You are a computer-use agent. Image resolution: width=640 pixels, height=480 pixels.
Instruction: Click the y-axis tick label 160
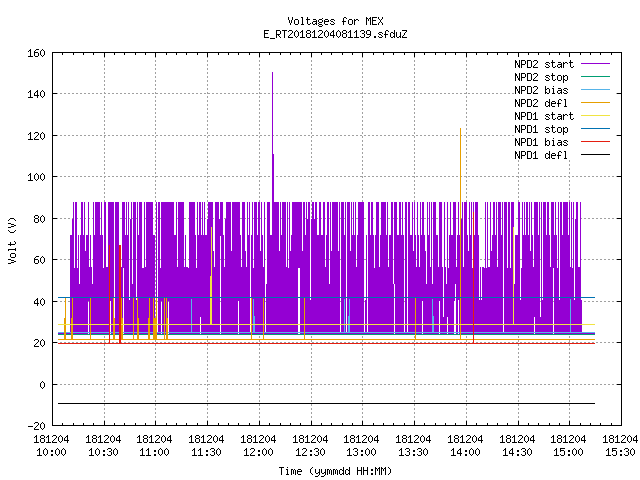pyautogui.click(x=36, y=53)
